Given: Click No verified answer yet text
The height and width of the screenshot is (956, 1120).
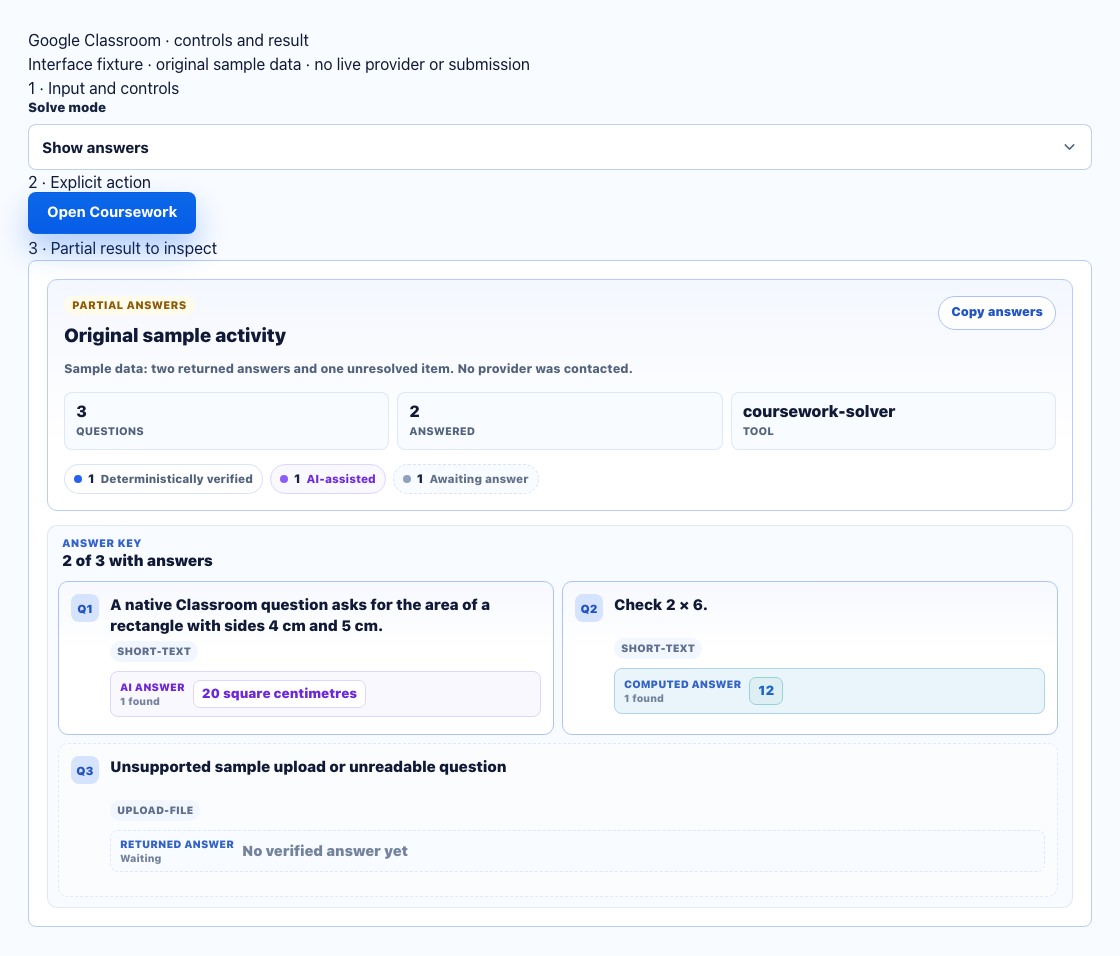Looking at the screenshot, I should [325, 851].
